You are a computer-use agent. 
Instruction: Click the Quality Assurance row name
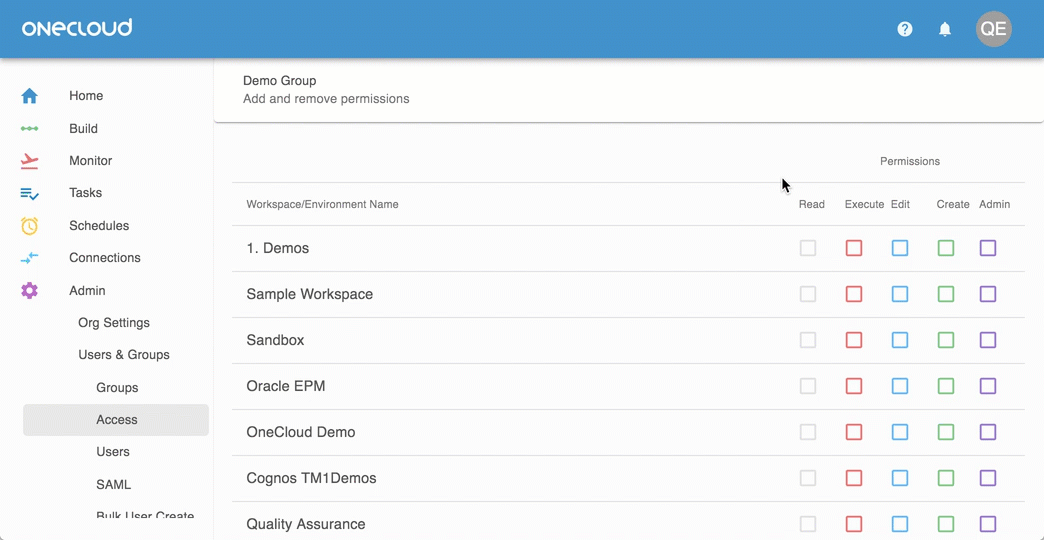click(x=306, y=524)
